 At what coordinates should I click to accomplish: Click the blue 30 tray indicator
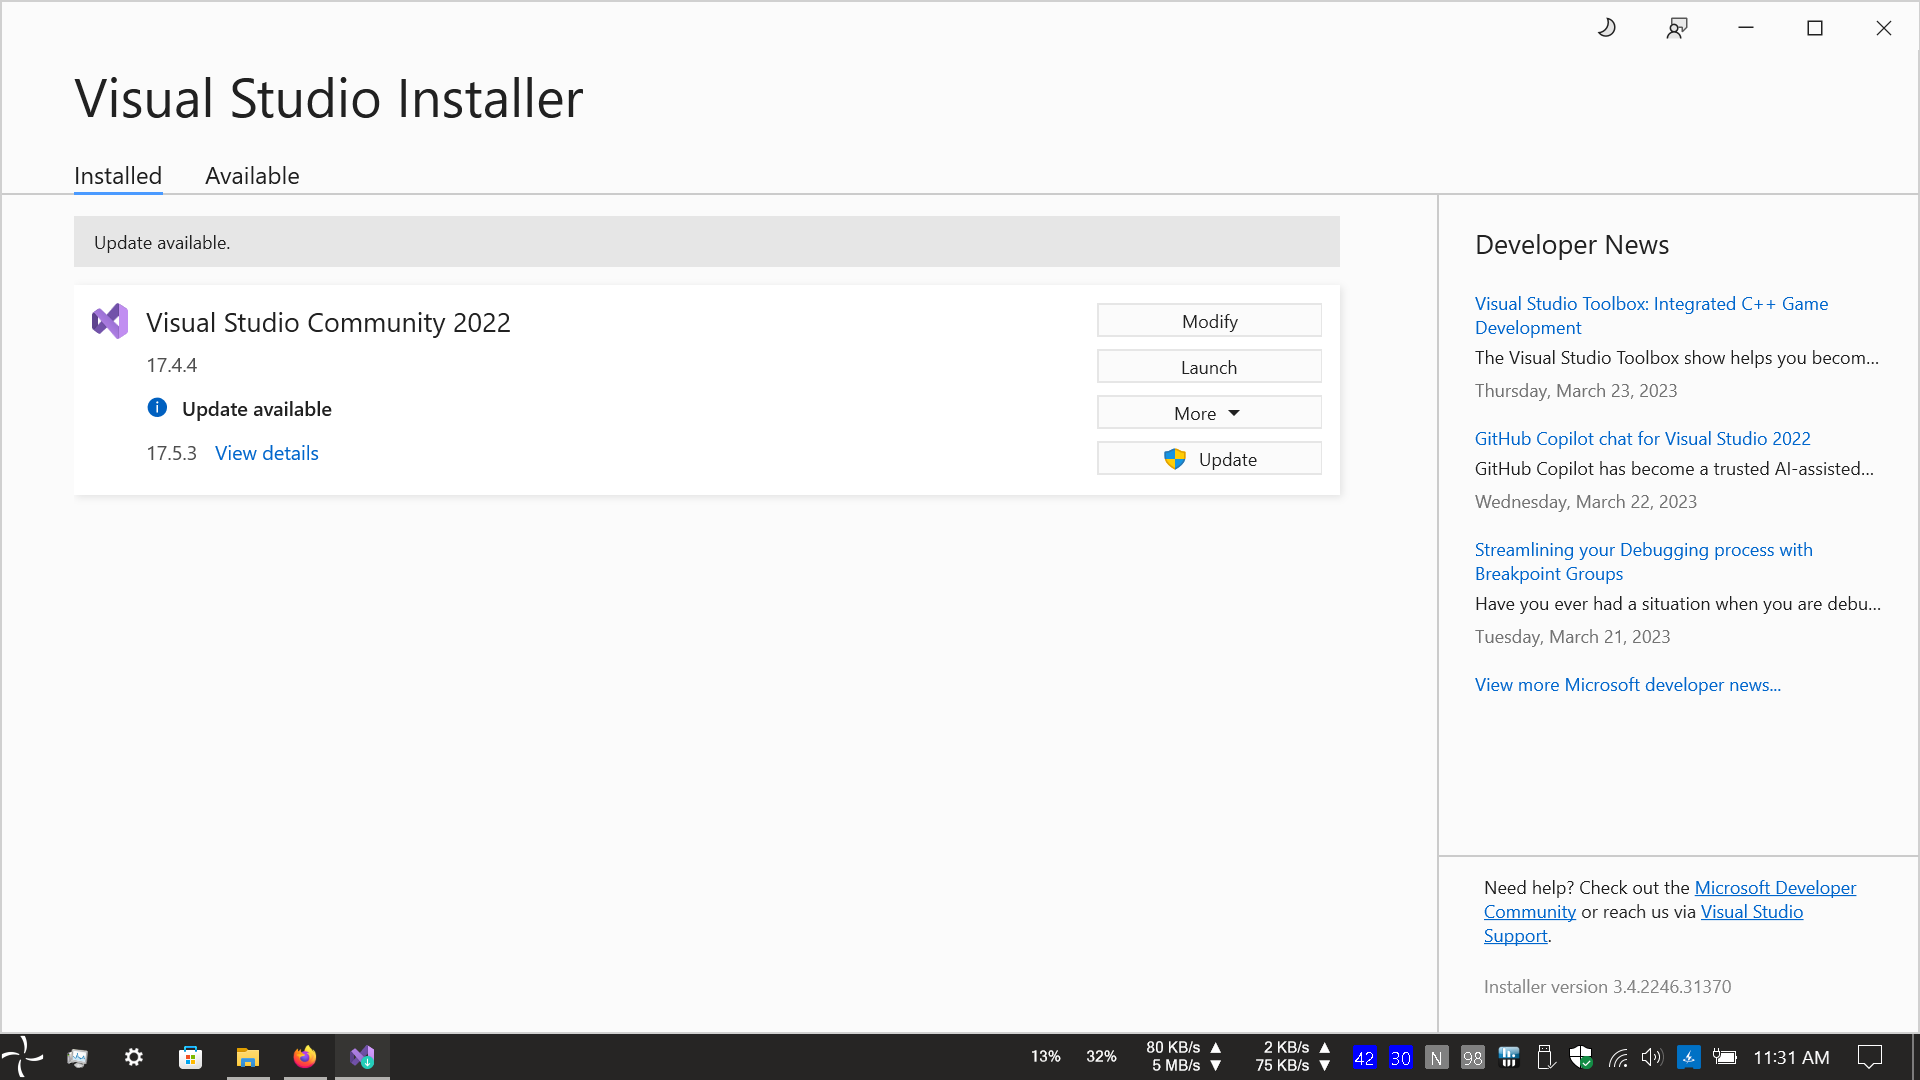pyautogui.click(x=1401, y=1057)
